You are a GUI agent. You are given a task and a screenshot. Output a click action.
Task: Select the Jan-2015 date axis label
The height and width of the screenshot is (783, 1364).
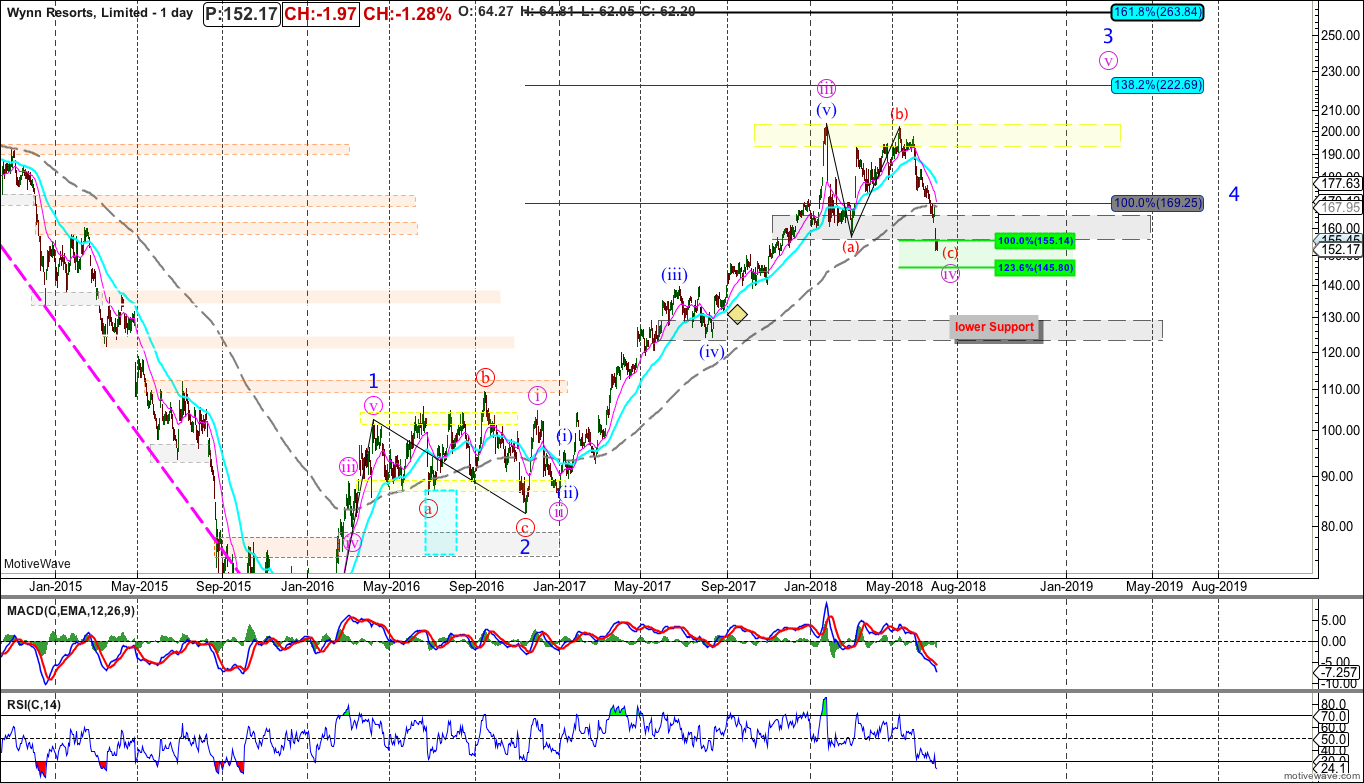point(54,586)
